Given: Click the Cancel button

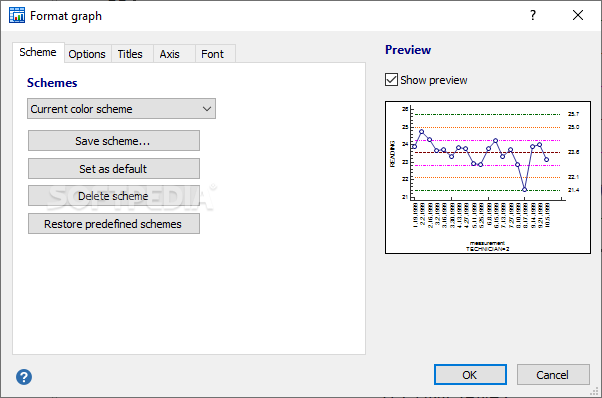Looking at the screenshot, I should click(553, 375).
